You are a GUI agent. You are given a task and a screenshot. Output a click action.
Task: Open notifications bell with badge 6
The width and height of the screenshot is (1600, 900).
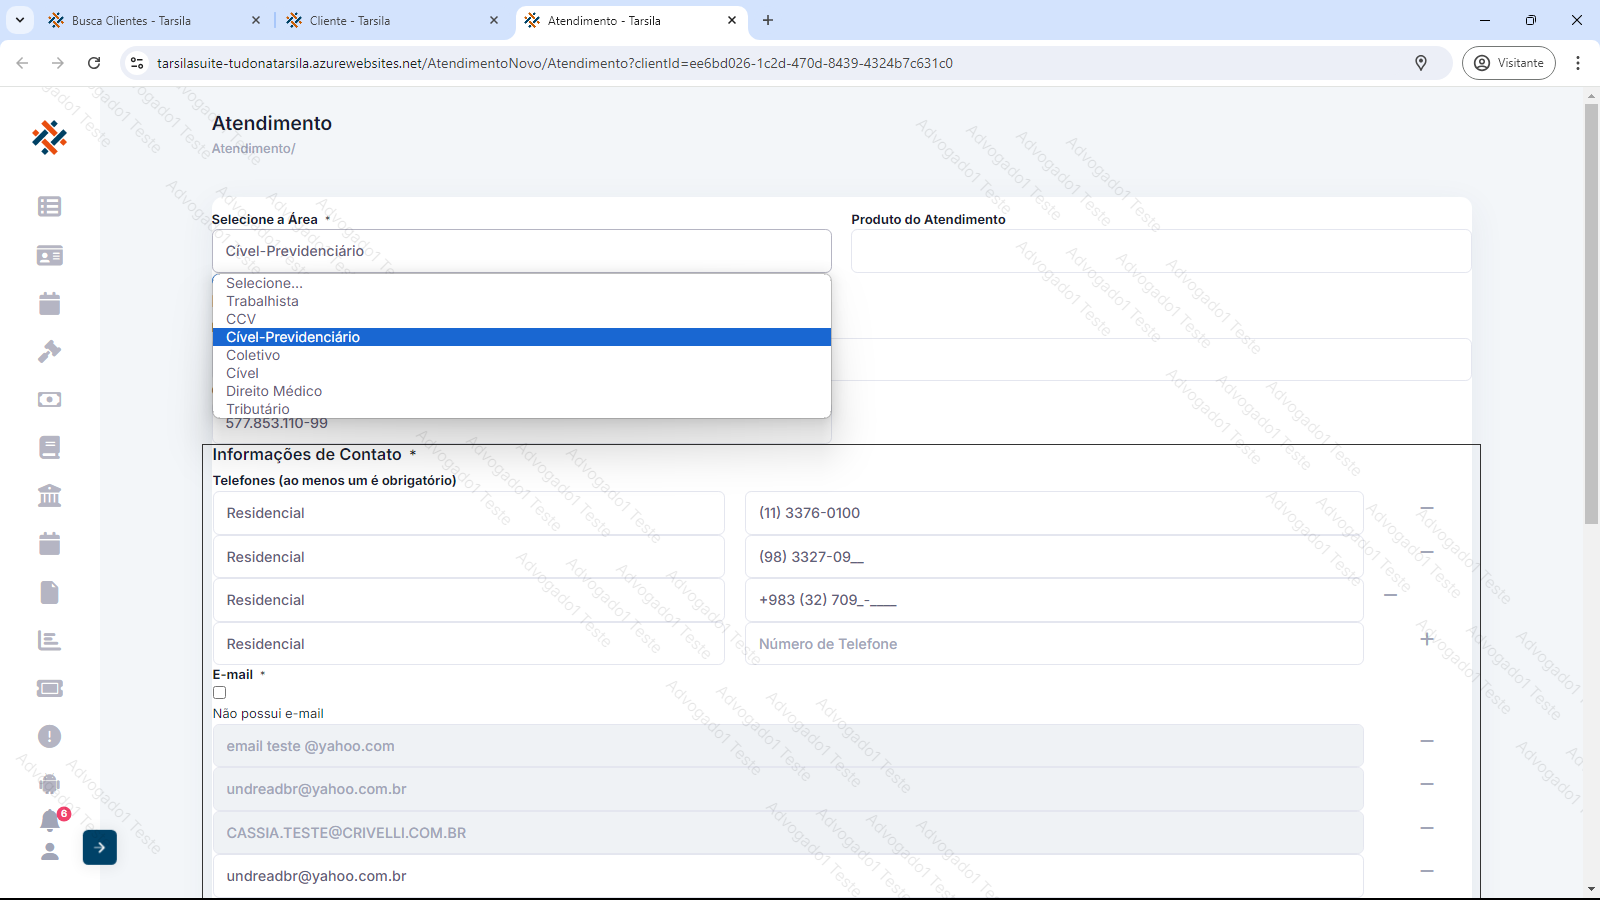tap(50, 820)
